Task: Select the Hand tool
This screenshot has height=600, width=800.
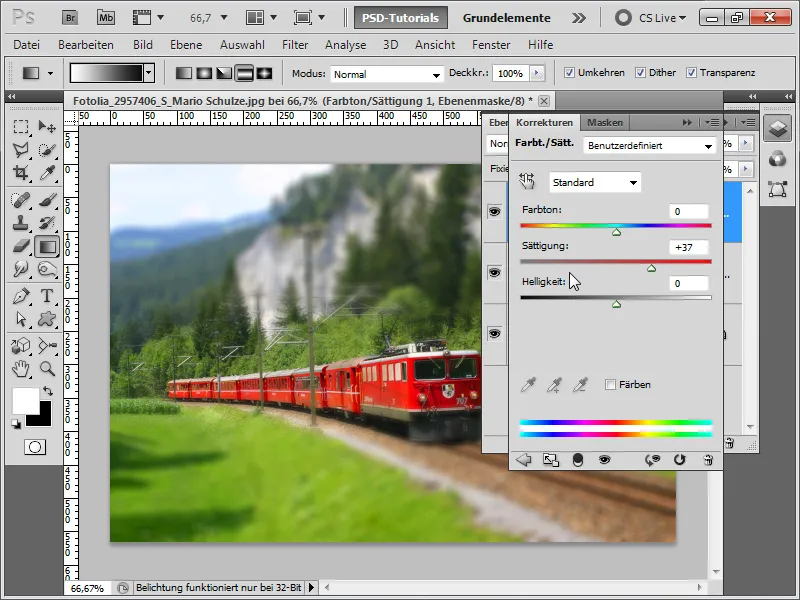Action: [21, 368]
